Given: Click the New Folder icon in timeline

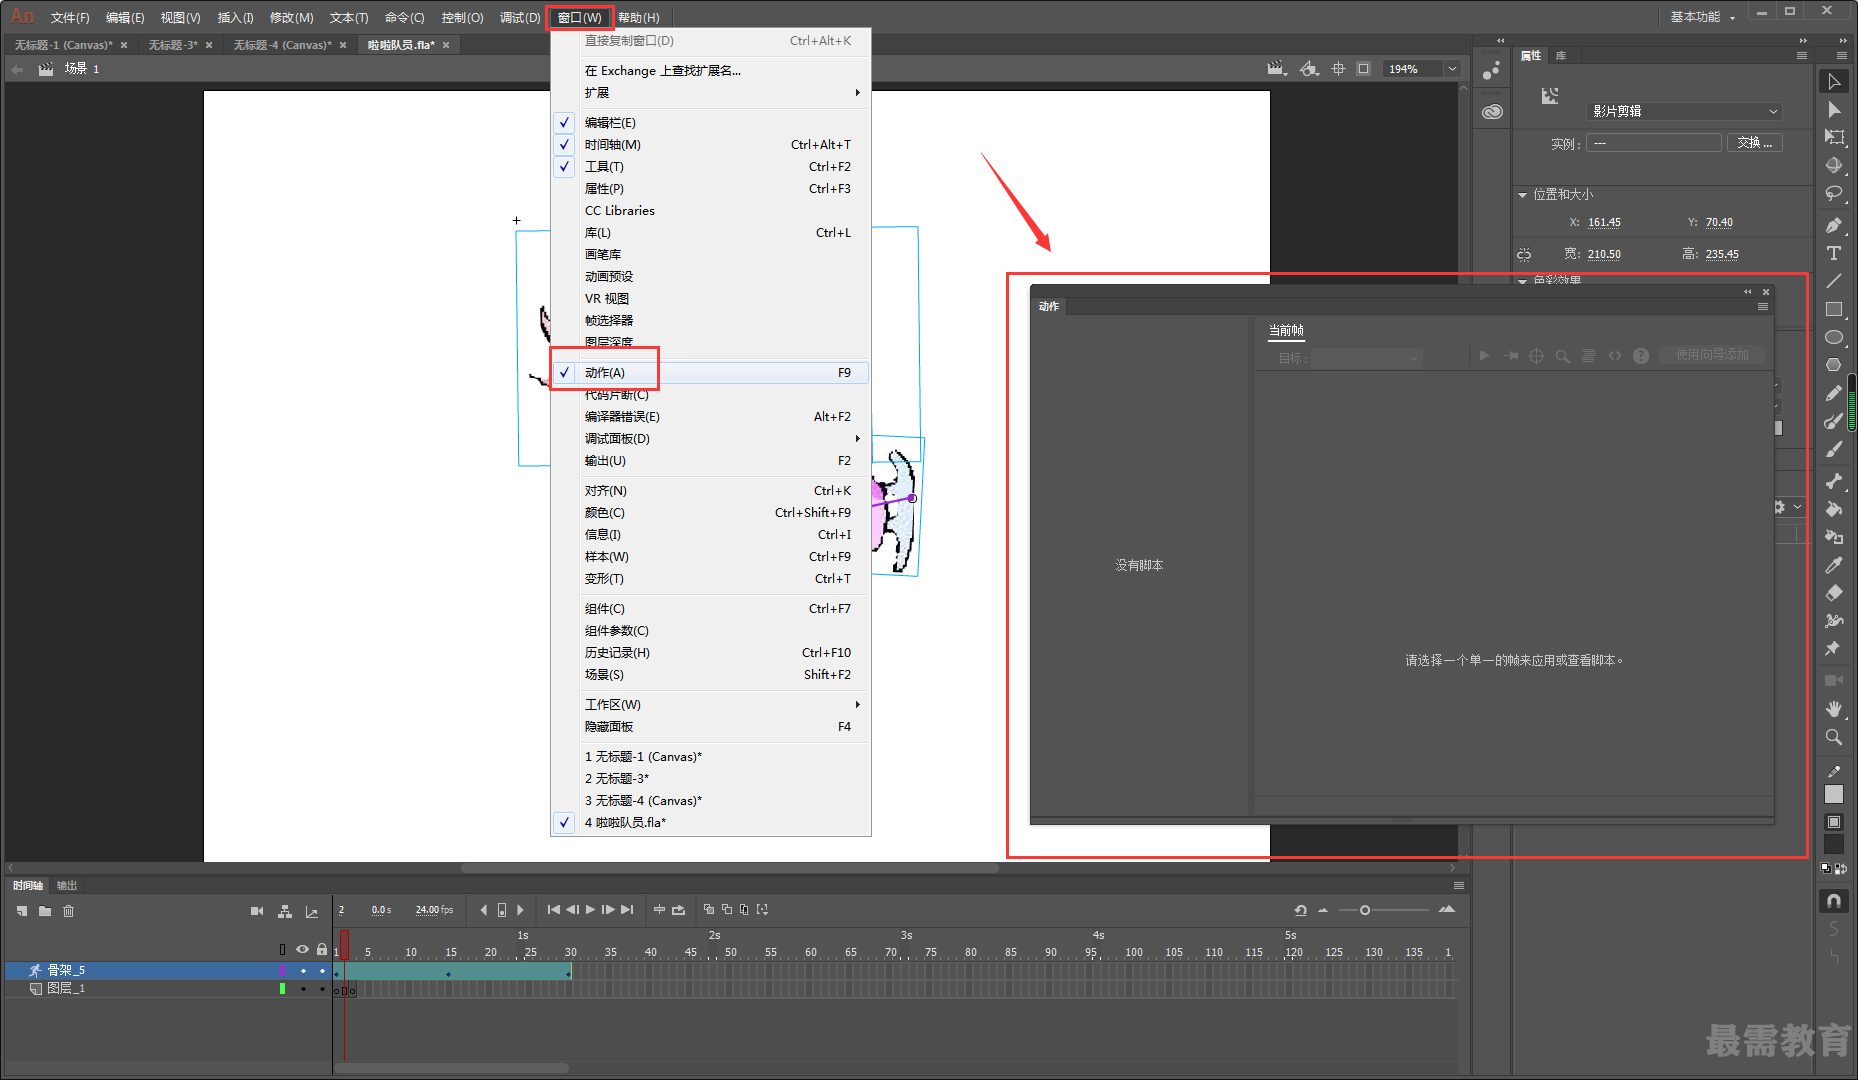Looking at the screenshot, I should pyautogui.click(x=45, y=911).
